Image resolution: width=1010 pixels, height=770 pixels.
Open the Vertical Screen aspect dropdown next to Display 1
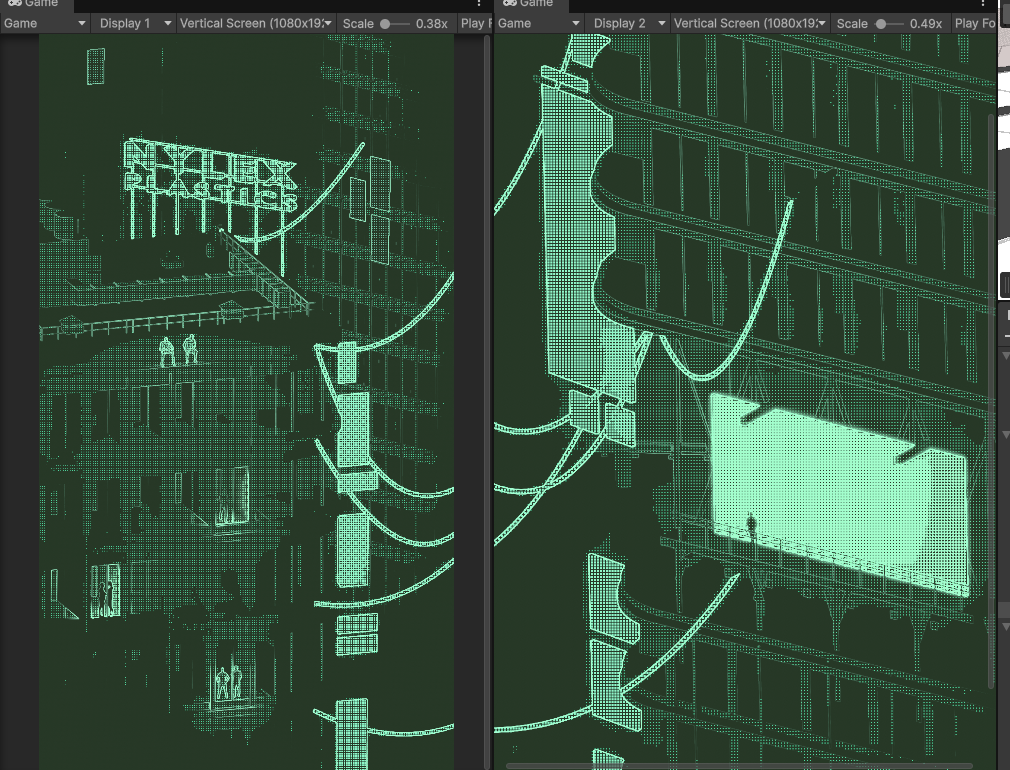[256, 23]
